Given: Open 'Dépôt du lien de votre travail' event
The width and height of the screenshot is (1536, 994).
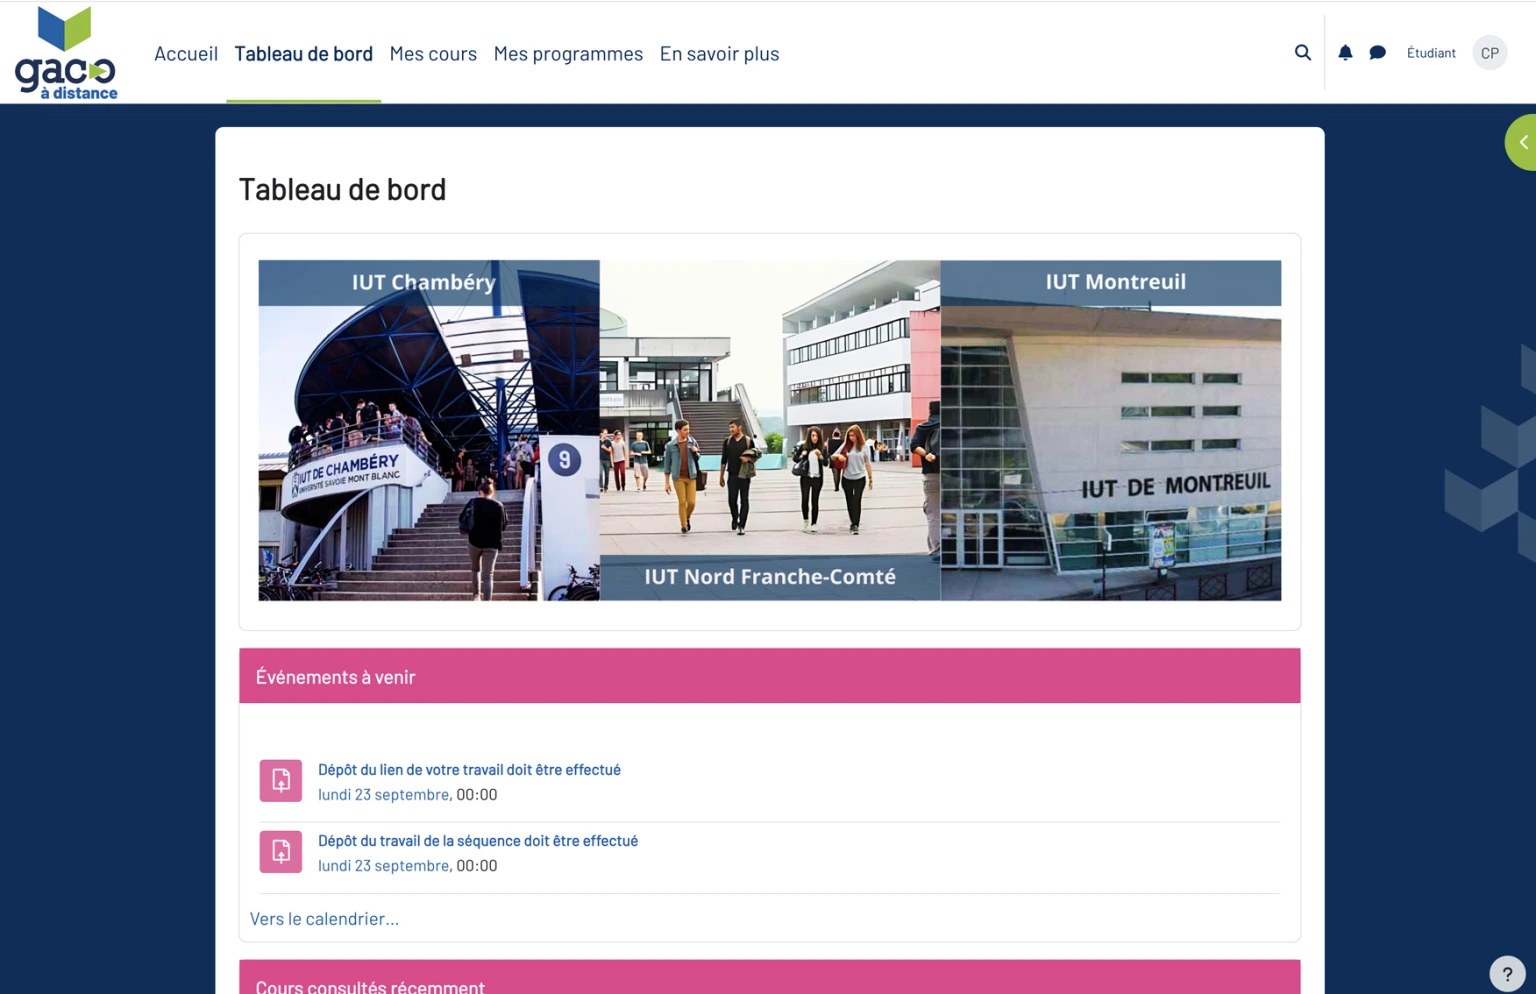Looking at the screenshot, I should [469, 769].
